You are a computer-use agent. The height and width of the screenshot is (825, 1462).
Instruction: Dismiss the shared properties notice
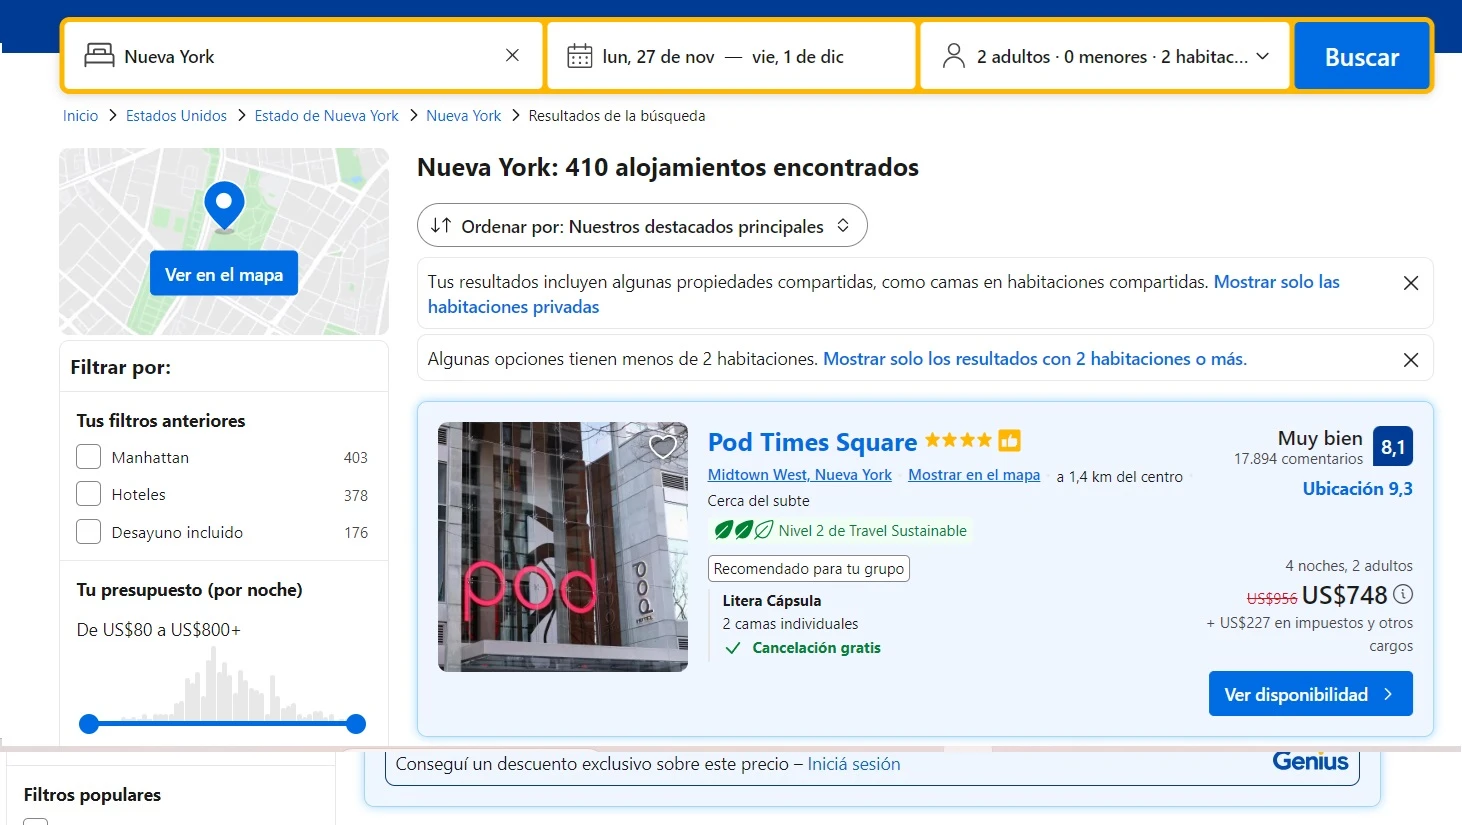tap(1411, 283)
